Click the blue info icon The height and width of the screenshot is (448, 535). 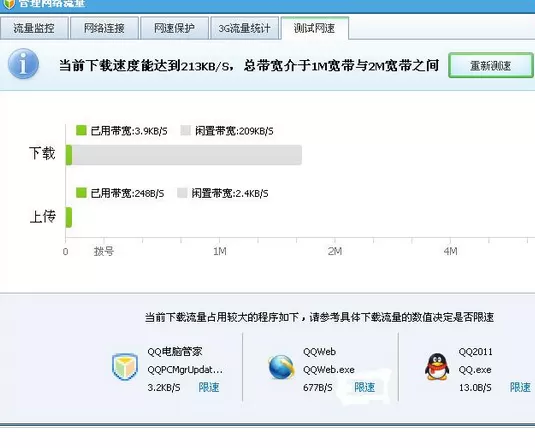23,64
